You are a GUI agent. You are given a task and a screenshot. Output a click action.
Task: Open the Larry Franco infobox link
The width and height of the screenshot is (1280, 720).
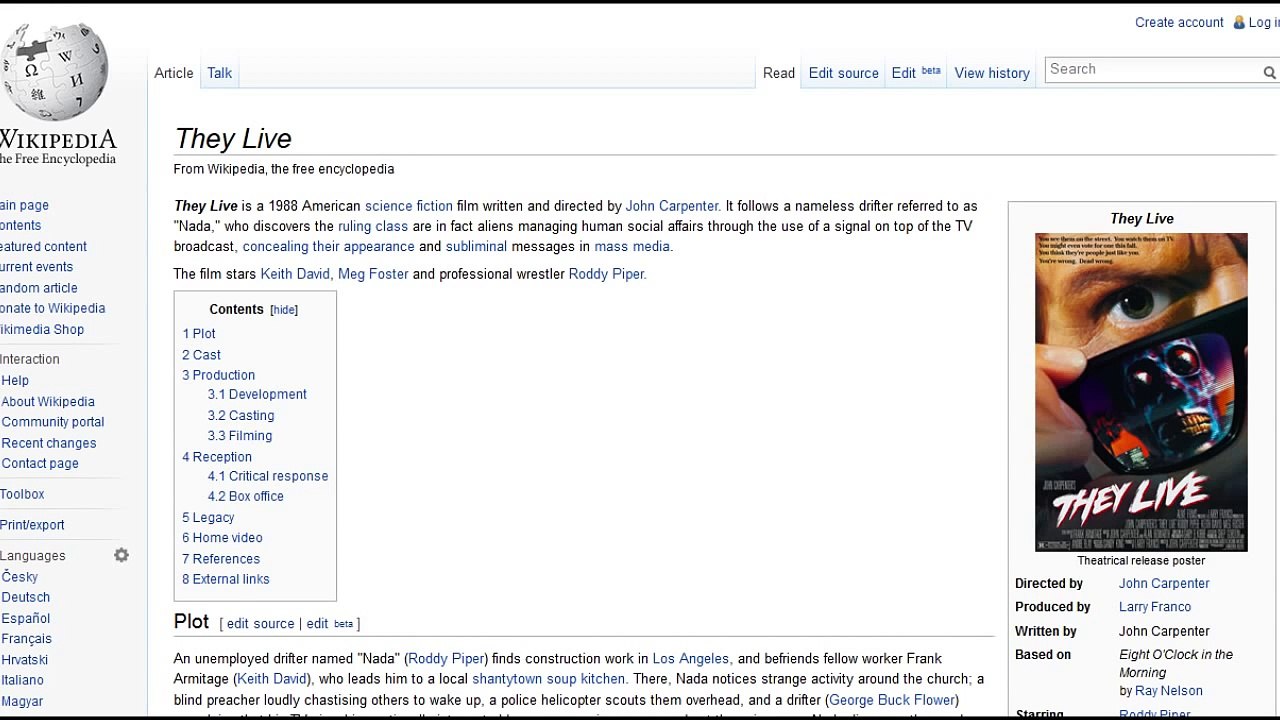pyautogui.click(x=1155, y=607)
